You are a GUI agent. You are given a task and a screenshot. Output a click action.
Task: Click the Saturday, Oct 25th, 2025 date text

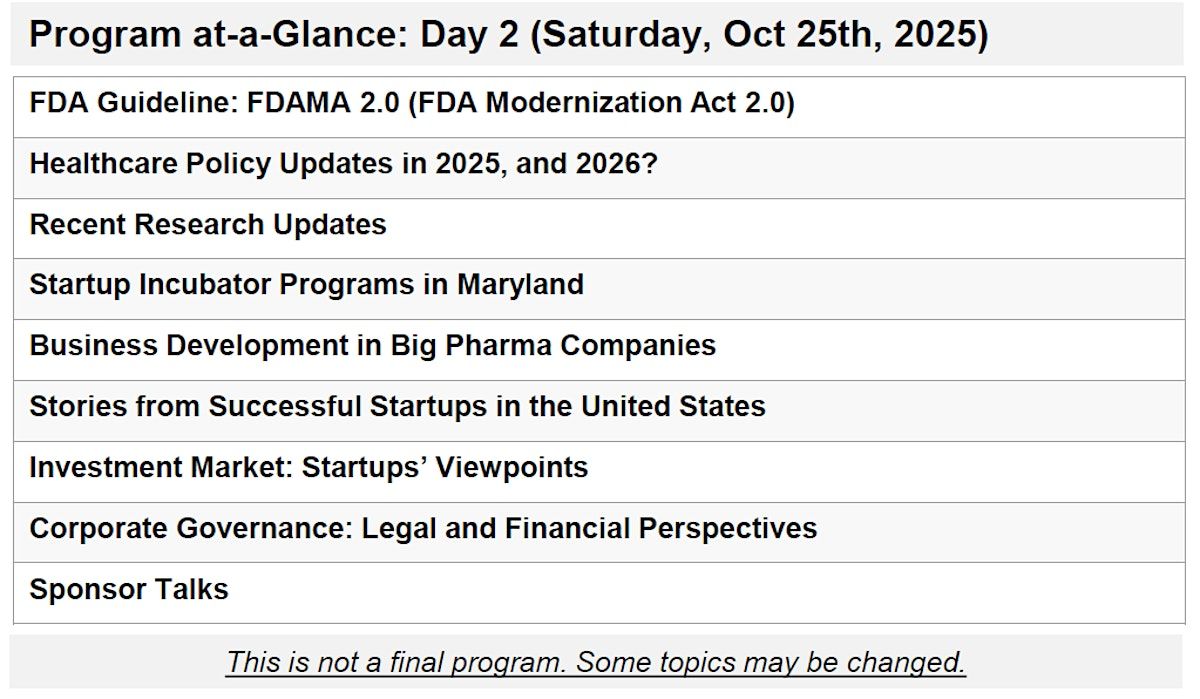[x=758, y=35]
